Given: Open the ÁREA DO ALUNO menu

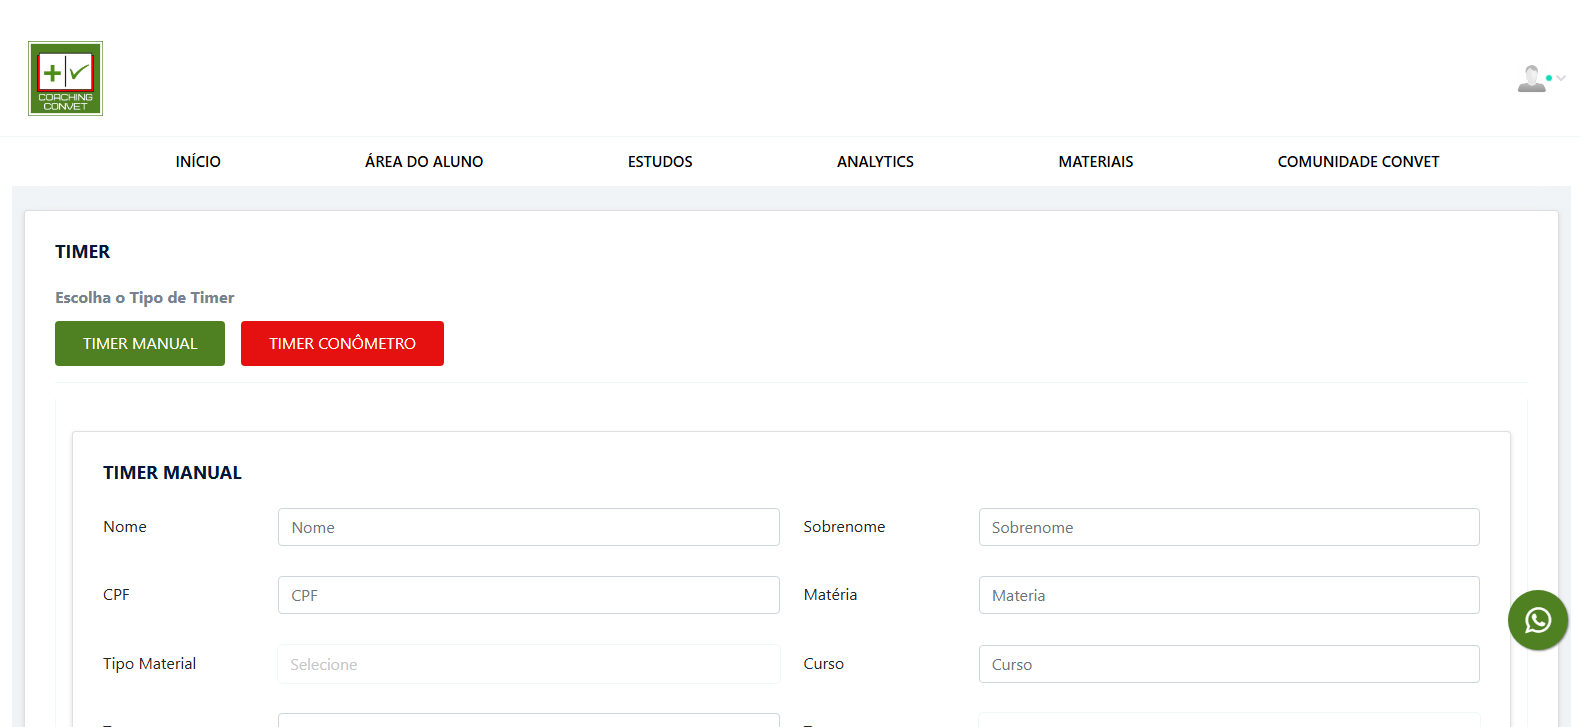Looking at the screenshot, I should coord(424,162).
